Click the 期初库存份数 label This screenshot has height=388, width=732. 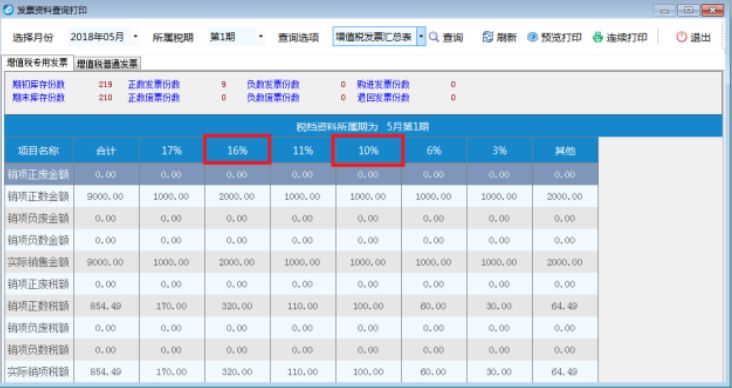(39, 85)
